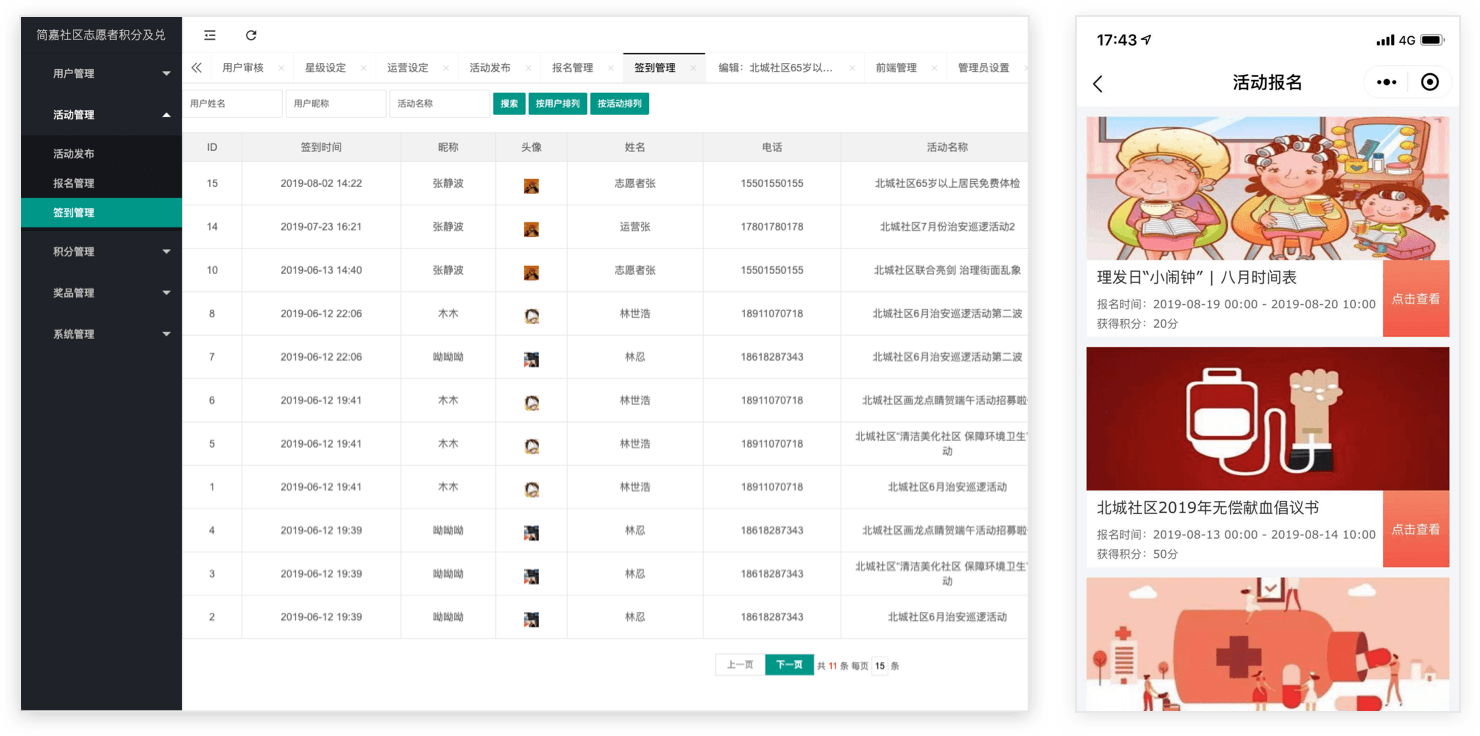
Task: Switch to the 报名管理 tab
Action: [x=572, y=68]
